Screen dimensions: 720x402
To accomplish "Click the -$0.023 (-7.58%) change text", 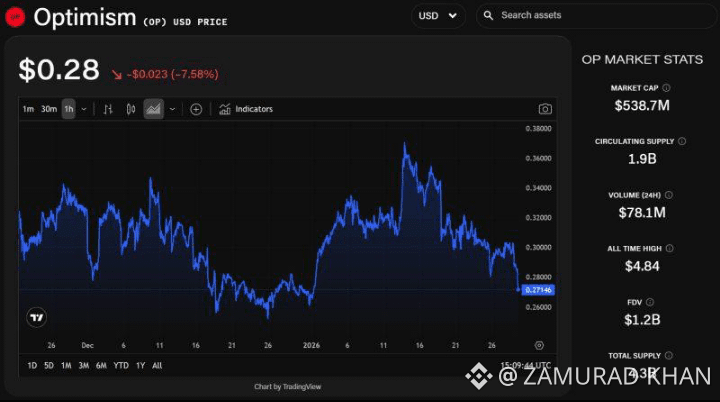I will coord(172,74).
